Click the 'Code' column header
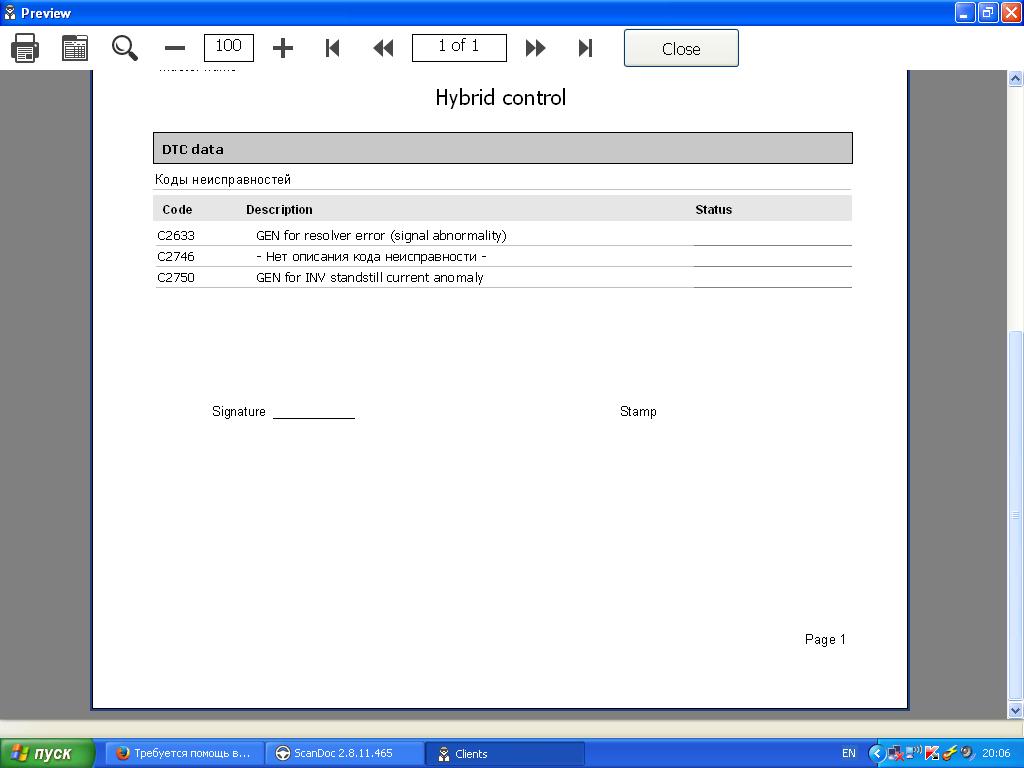The height and width of the screenshot is (768, 1024). (x=177, y=210)
